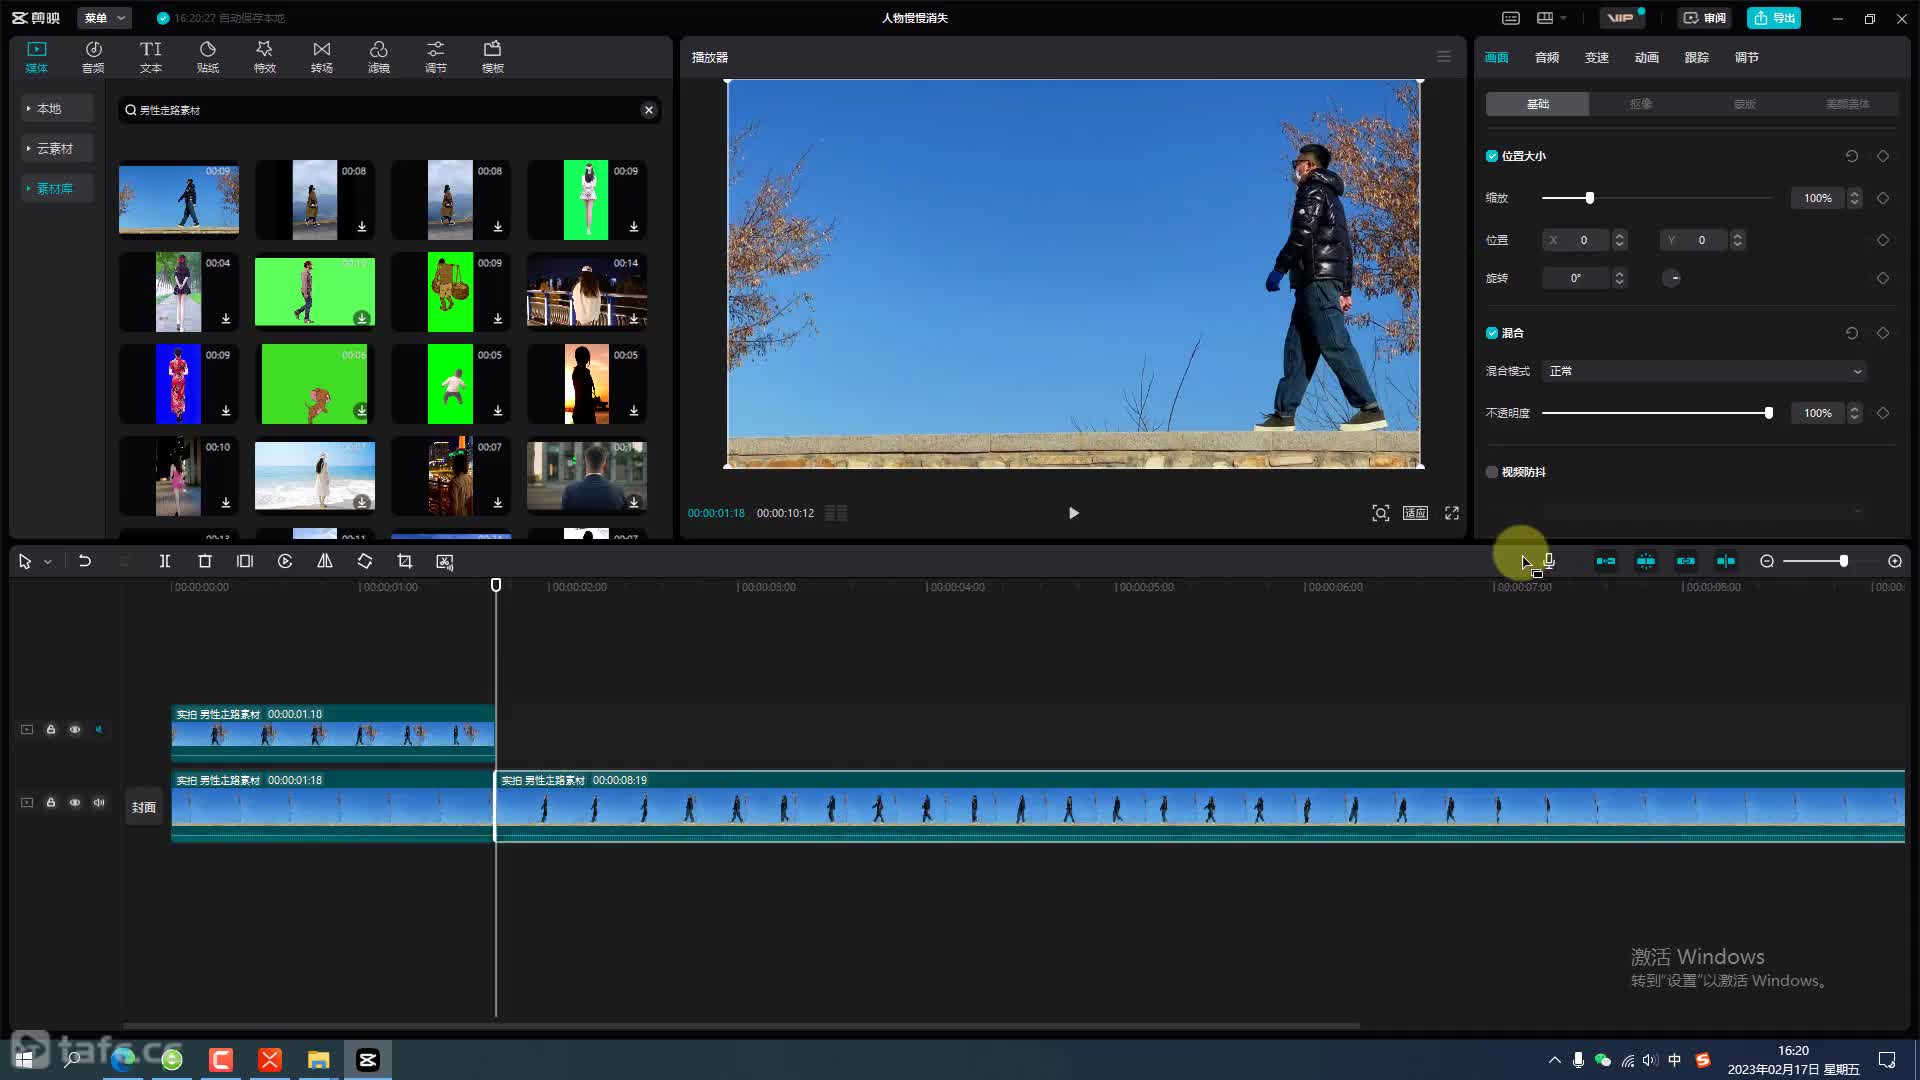Click the 导出 export button
This screenshot has height=1080, width=1920.
1774,18
